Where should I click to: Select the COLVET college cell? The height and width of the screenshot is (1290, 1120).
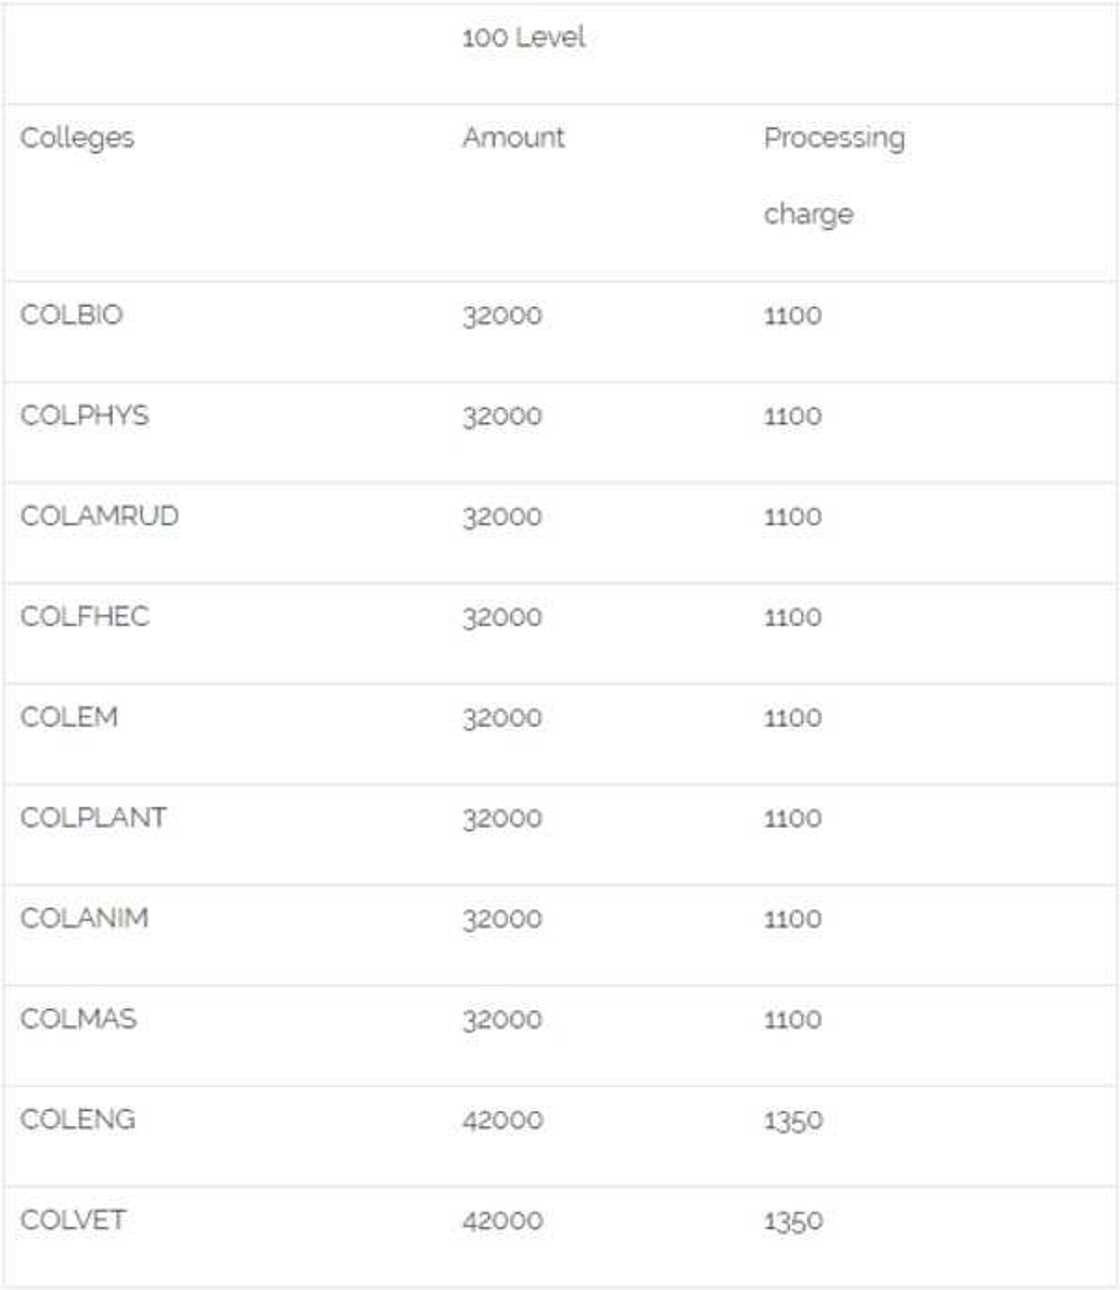(x=73, y=1220)
